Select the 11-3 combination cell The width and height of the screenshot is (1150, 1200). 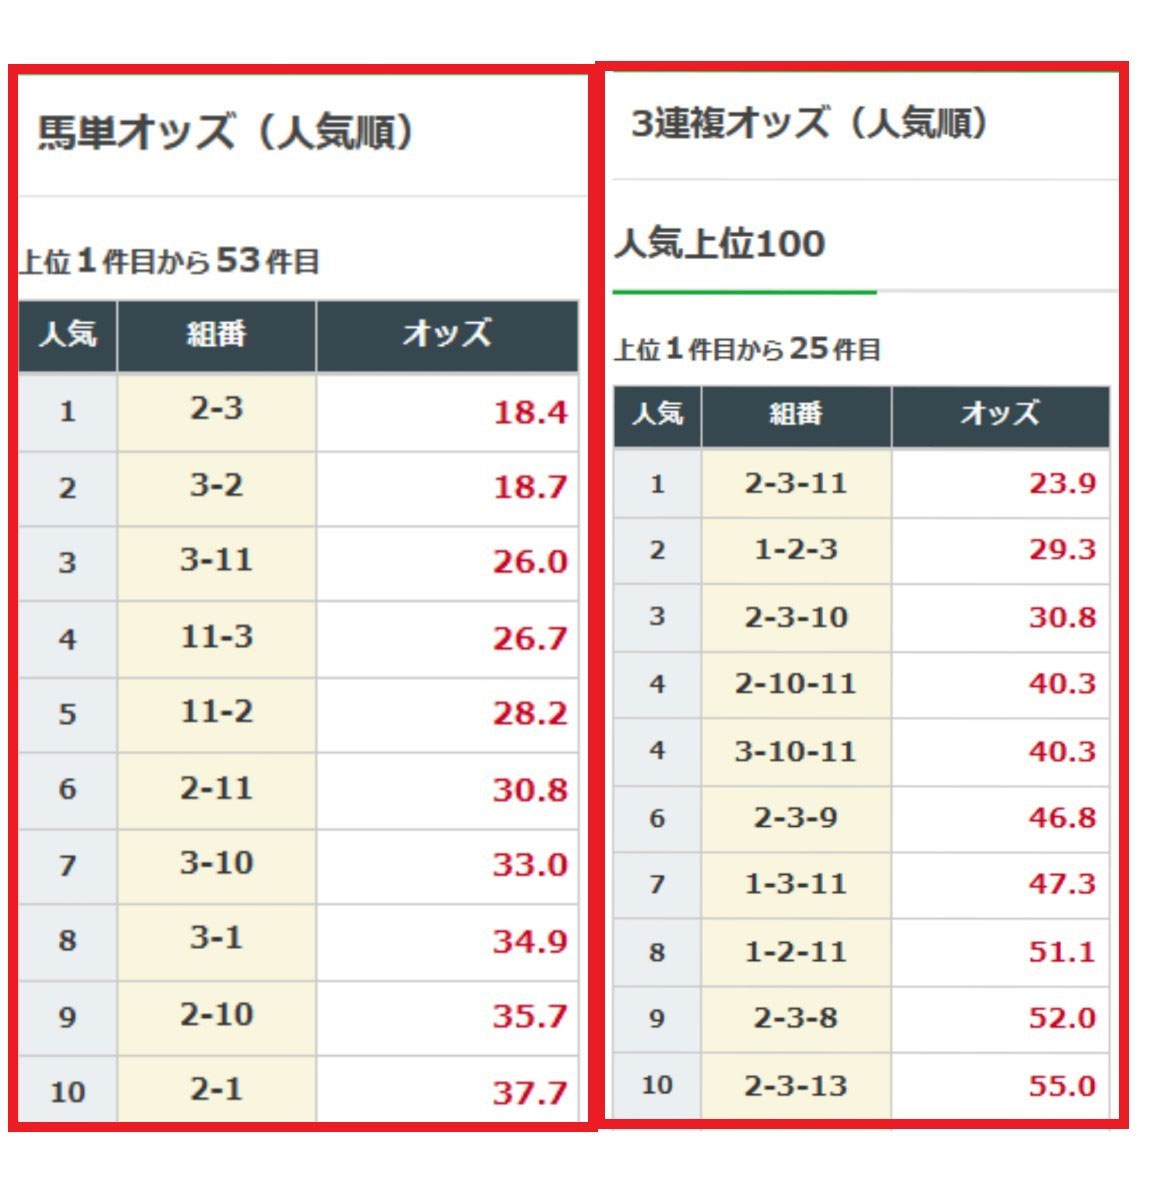tap(216, 637)
